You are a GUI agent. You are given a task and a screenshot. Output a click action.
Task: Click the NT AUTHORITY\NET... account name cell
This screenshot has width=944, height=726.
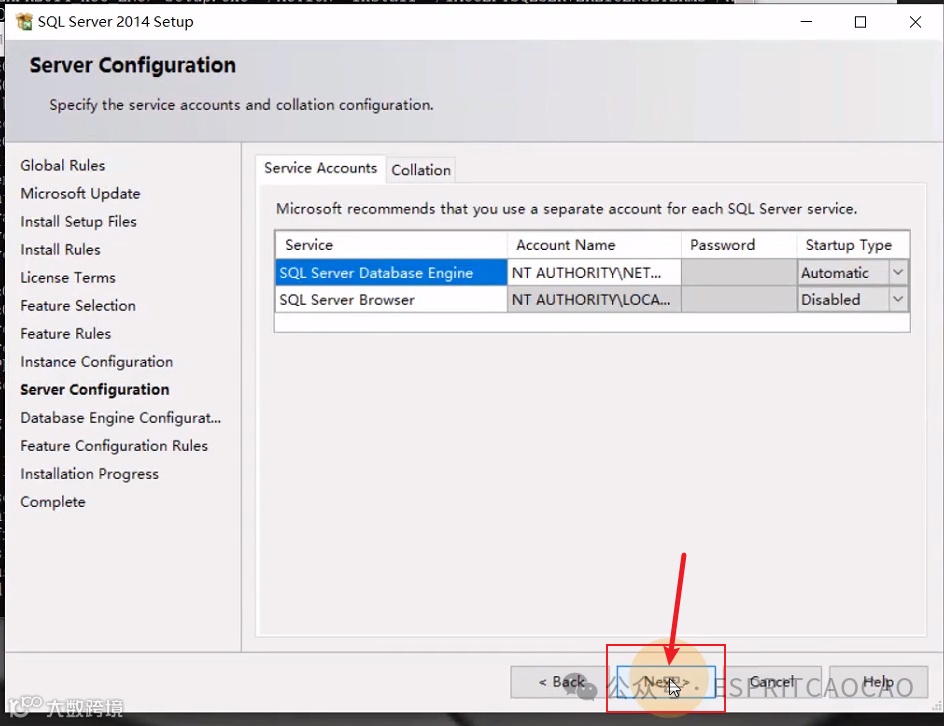click(x=594, y=273)
